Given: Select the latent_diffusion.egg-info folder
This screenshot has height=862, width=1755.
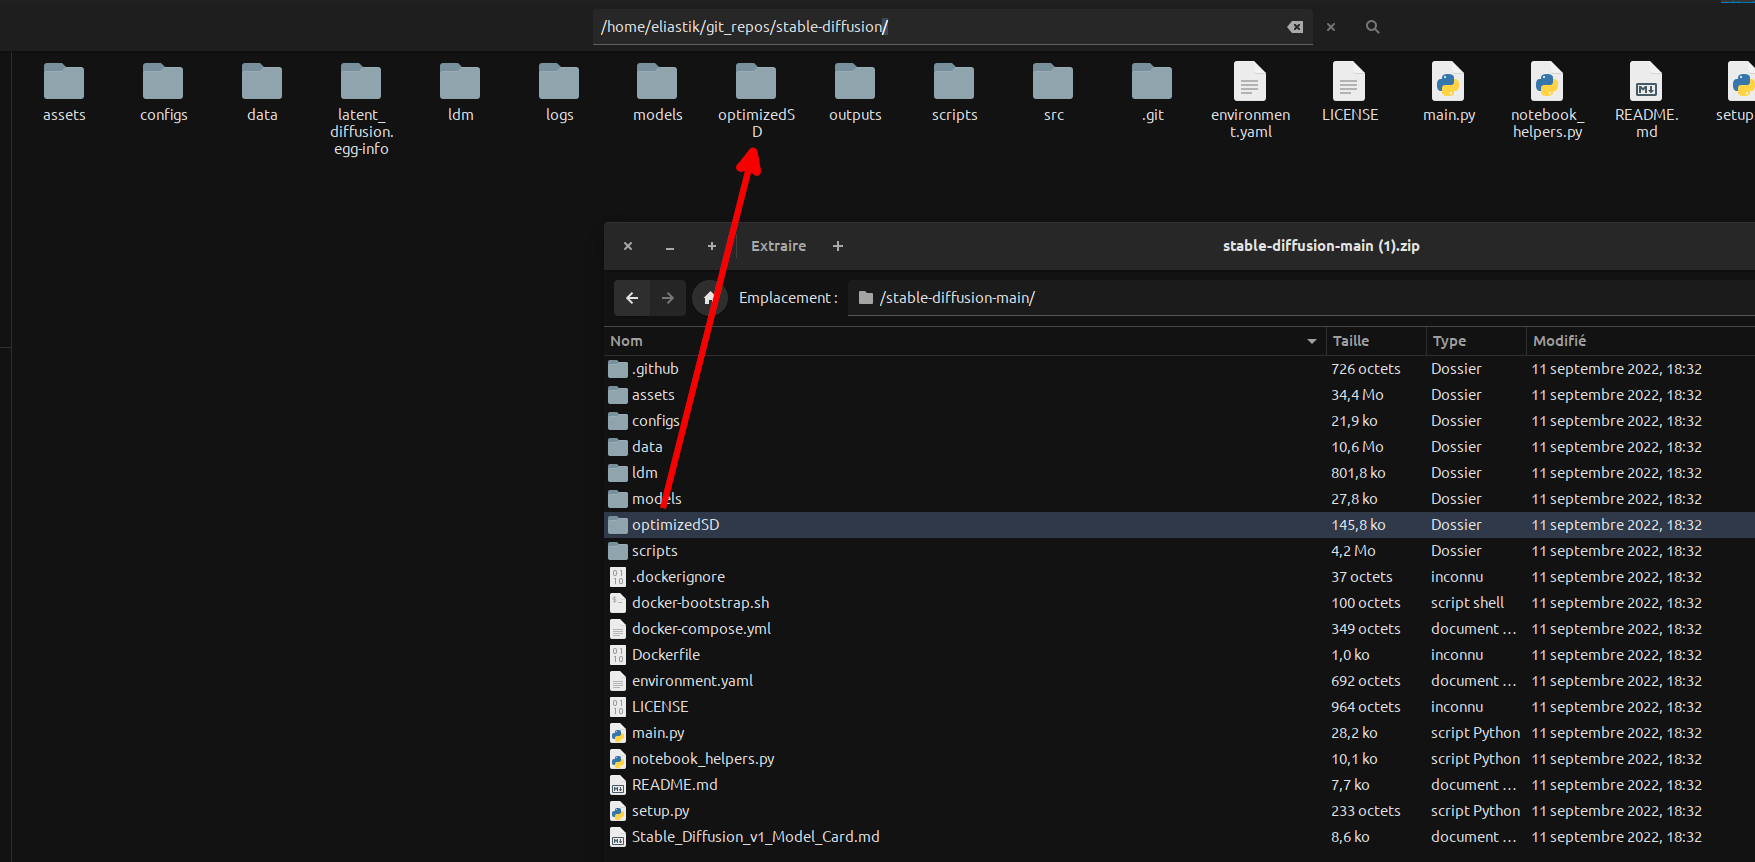Looking at the screenshot, I should pos(361,82).
